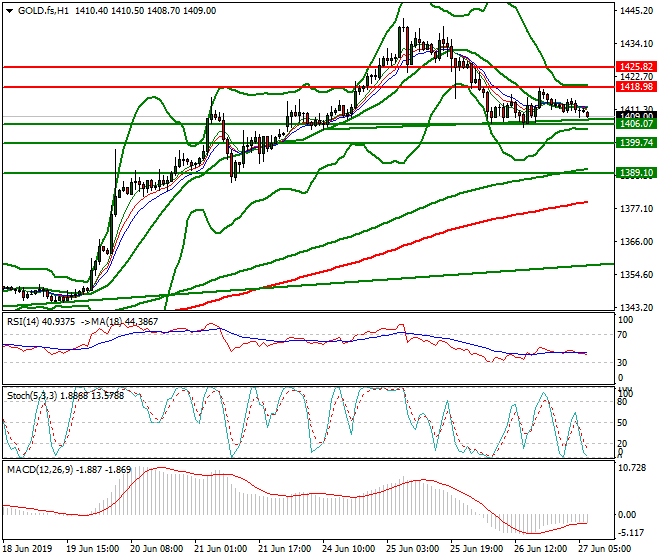660x560 pixels.
Task: Select the RSI(14) 40.9375 indicator label
Action: (41, 322)
